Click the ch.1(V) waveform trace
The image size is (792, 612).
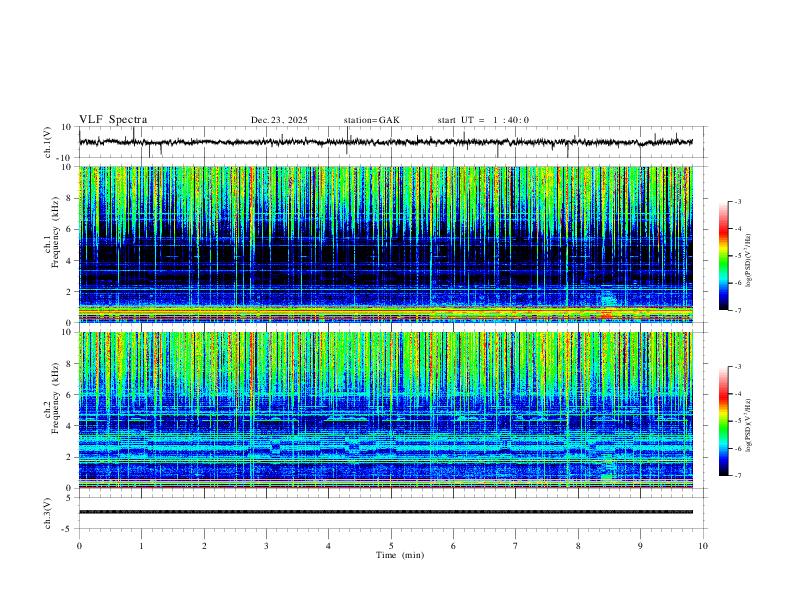point(386,142)
